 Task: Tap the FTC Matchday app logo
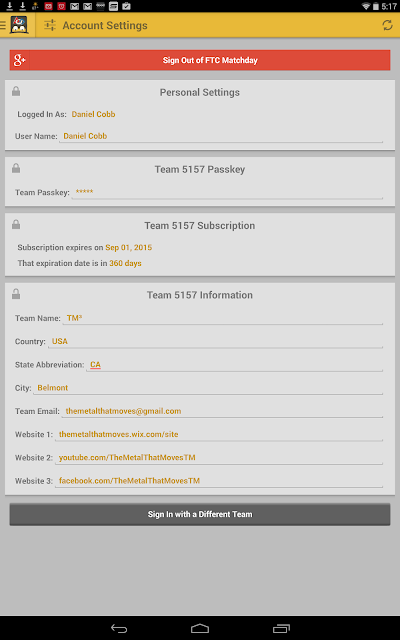(x=20, y=25)
